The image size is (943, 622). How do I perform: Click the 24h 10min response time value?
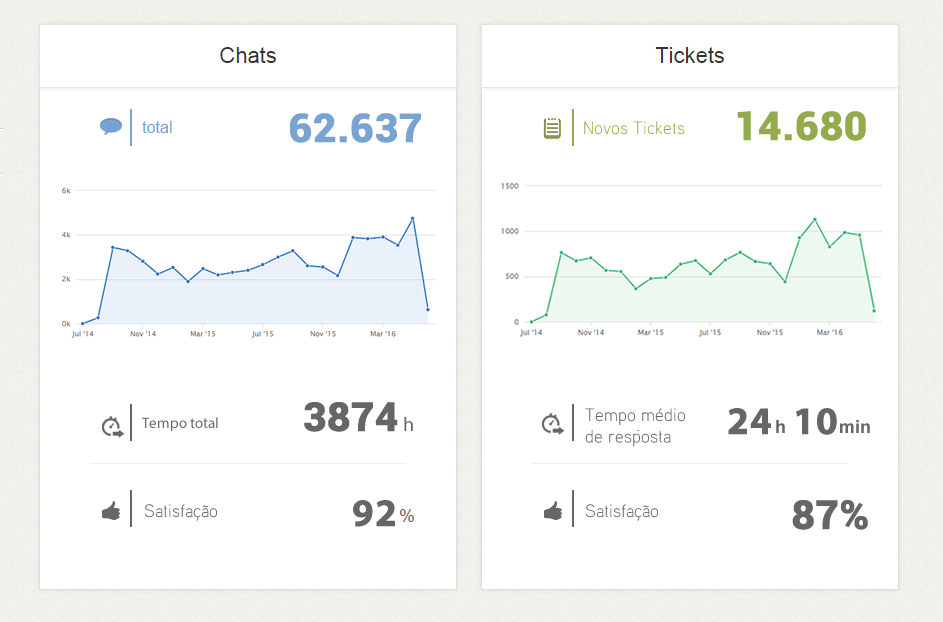tap(798, 422)
